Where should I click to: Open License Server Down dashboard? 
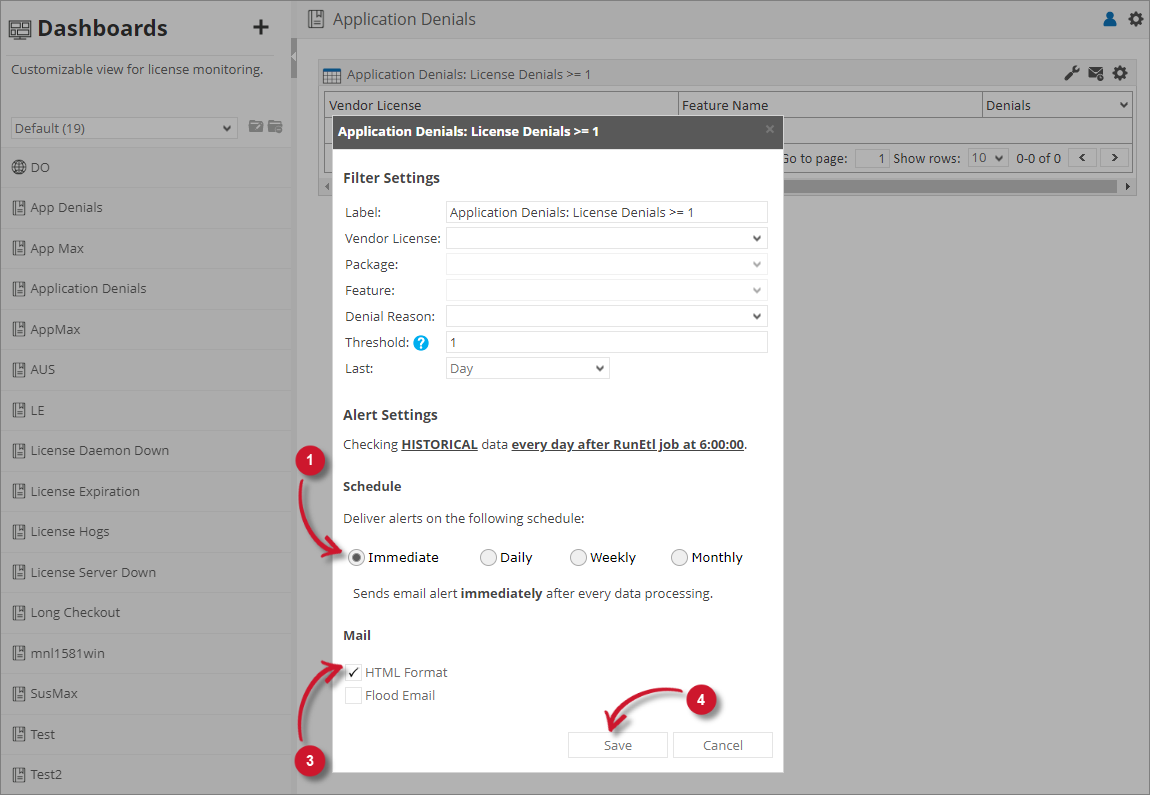[146, 573]
